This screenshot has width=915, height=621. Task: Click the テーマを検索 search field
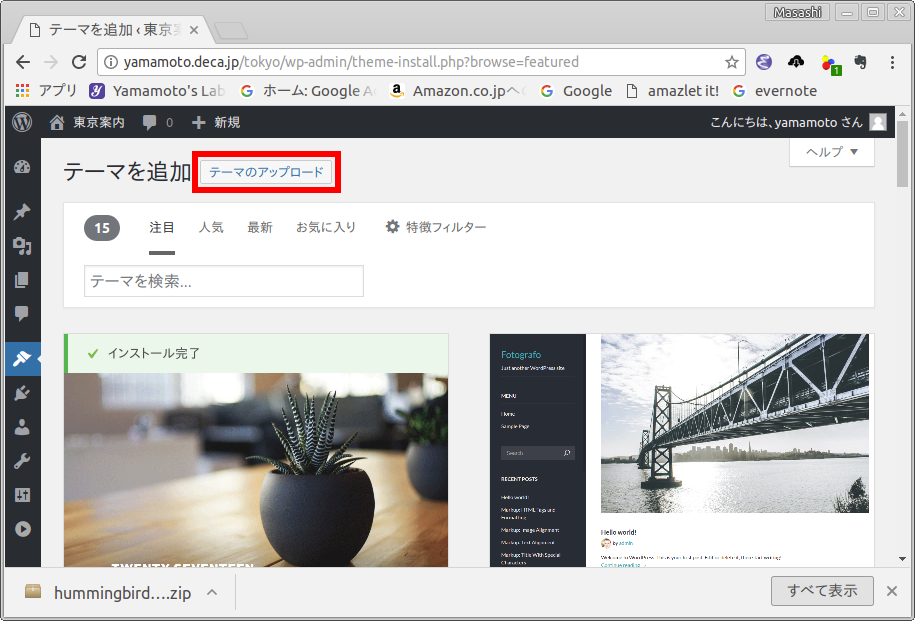pyautogui.click(x=223, y=281)
